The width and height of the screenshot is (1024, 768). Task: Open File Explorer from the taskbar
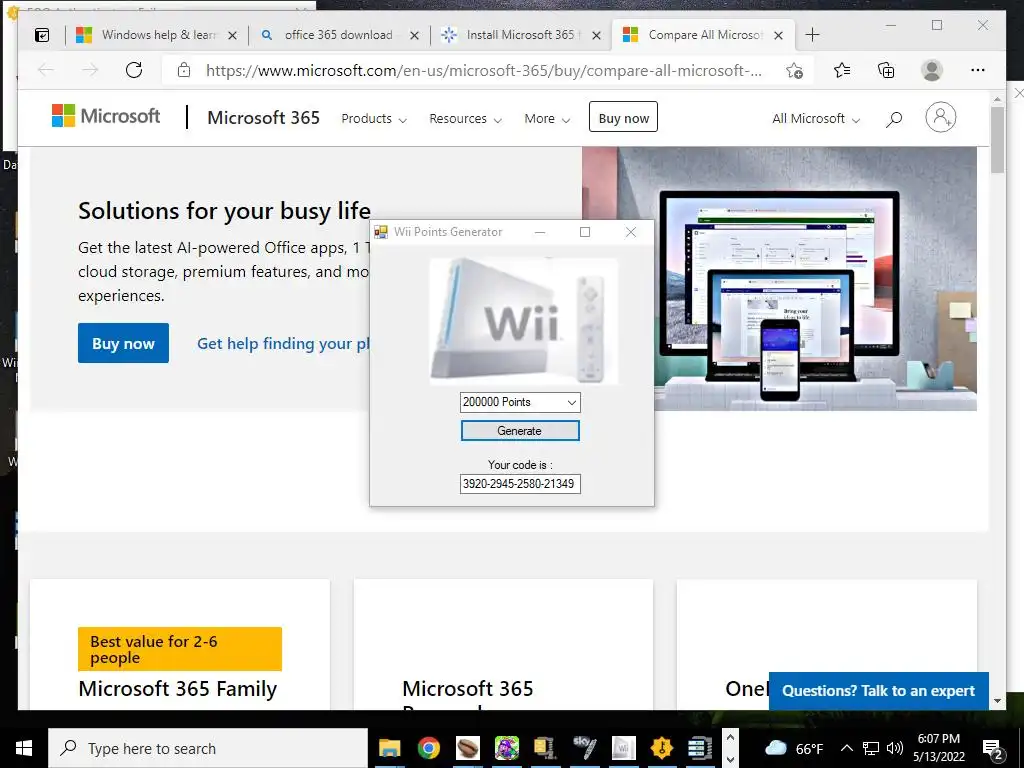tap(390, 748)
